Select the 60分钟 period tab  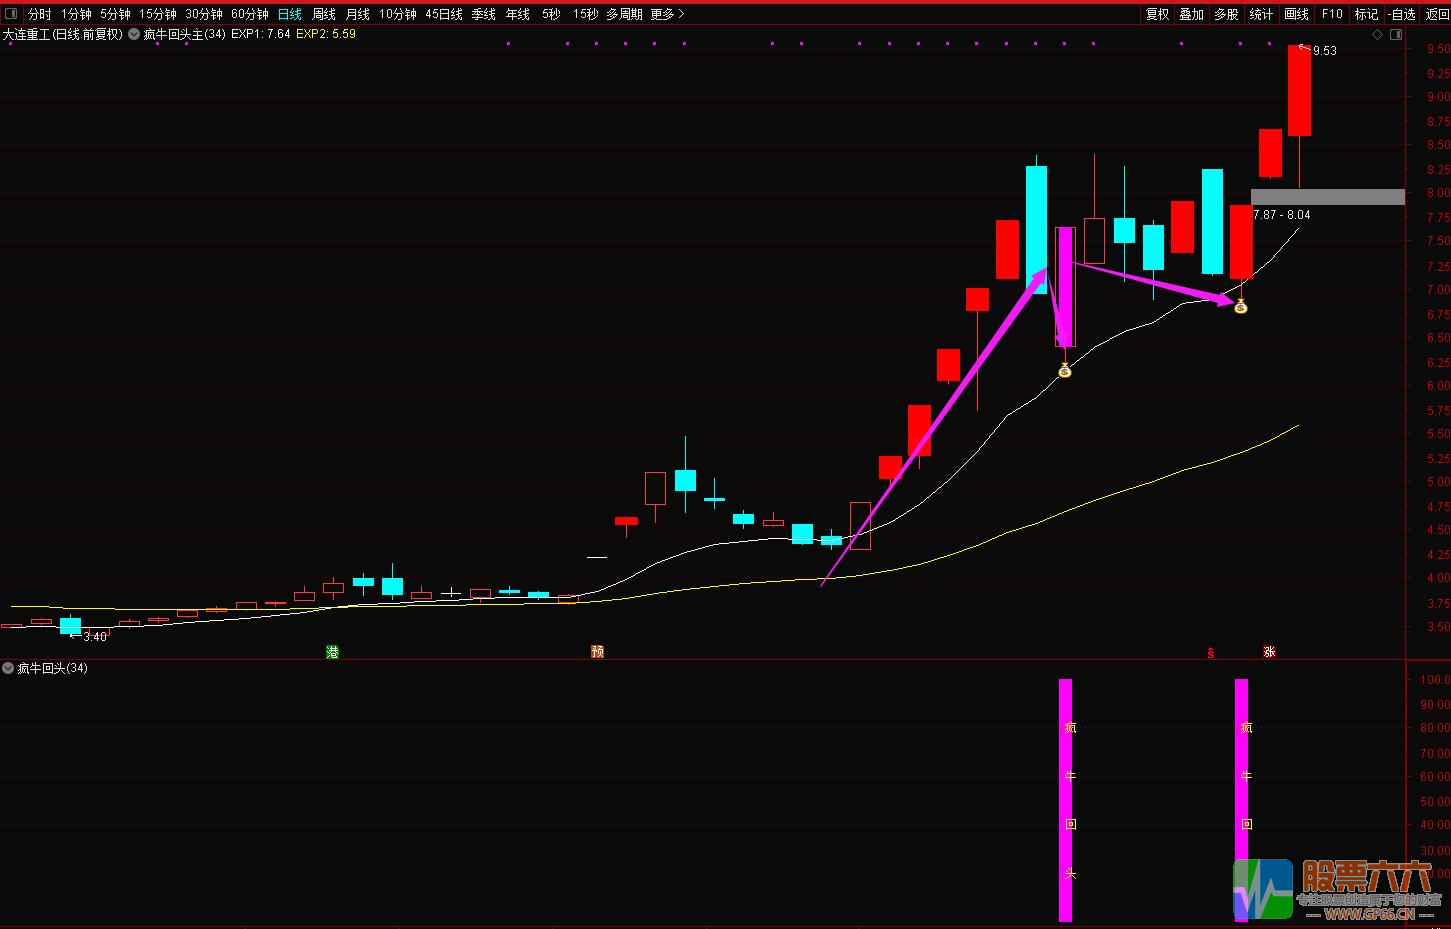(x=249, y=14)
